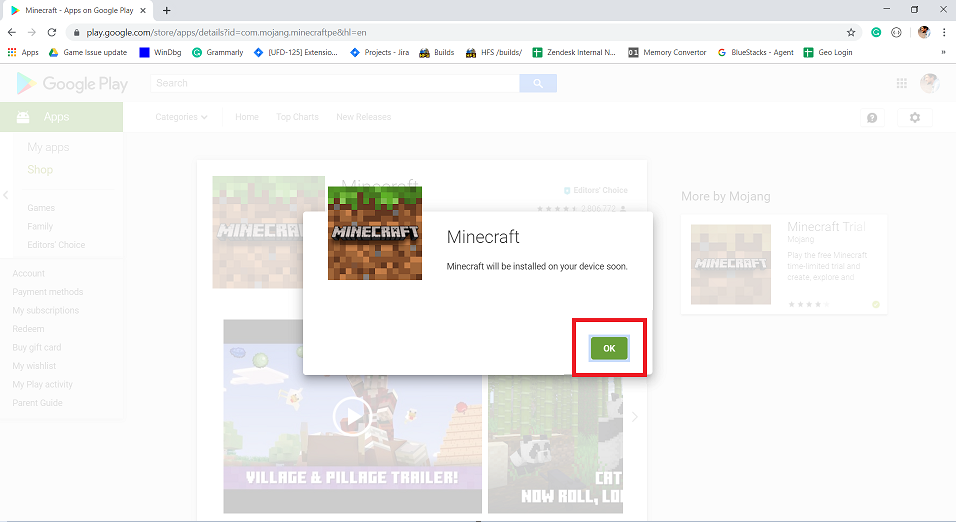Click the blue search magnifier button
Viewport: 956px width, 522px height.
pos(538,84)
